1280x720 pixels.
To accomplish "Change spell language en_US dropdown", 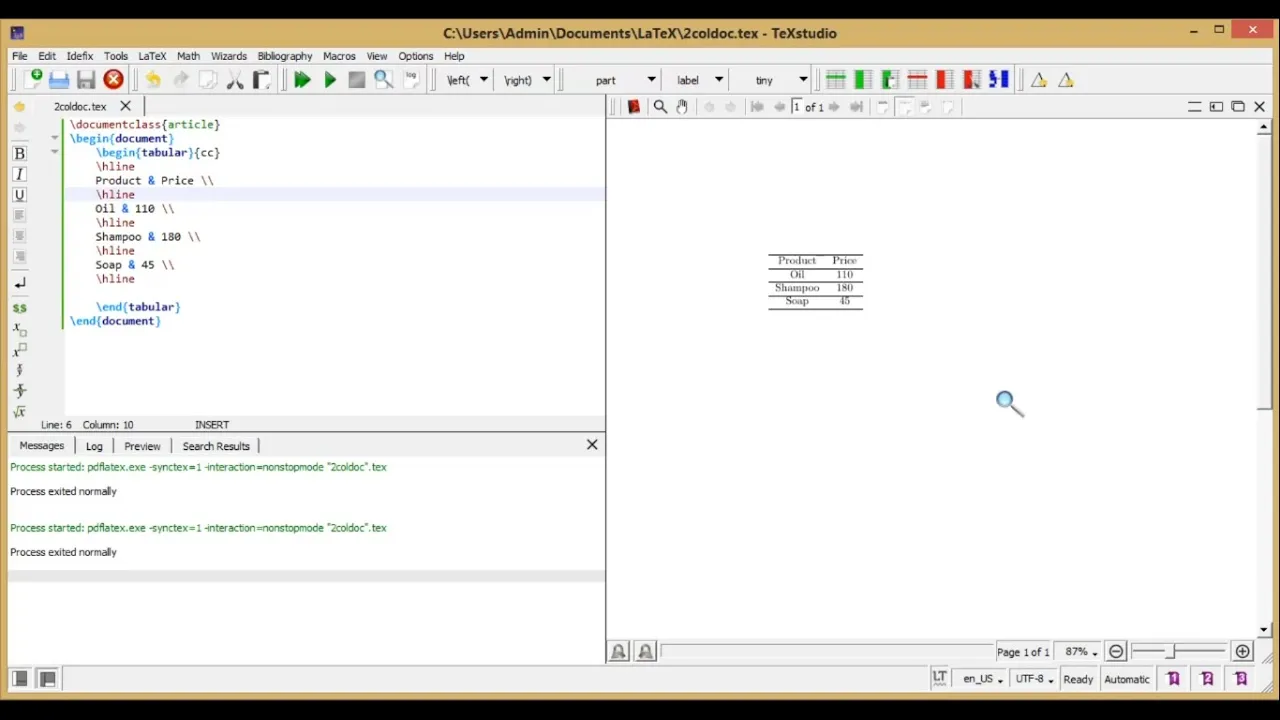I will [x=982, y=679].
